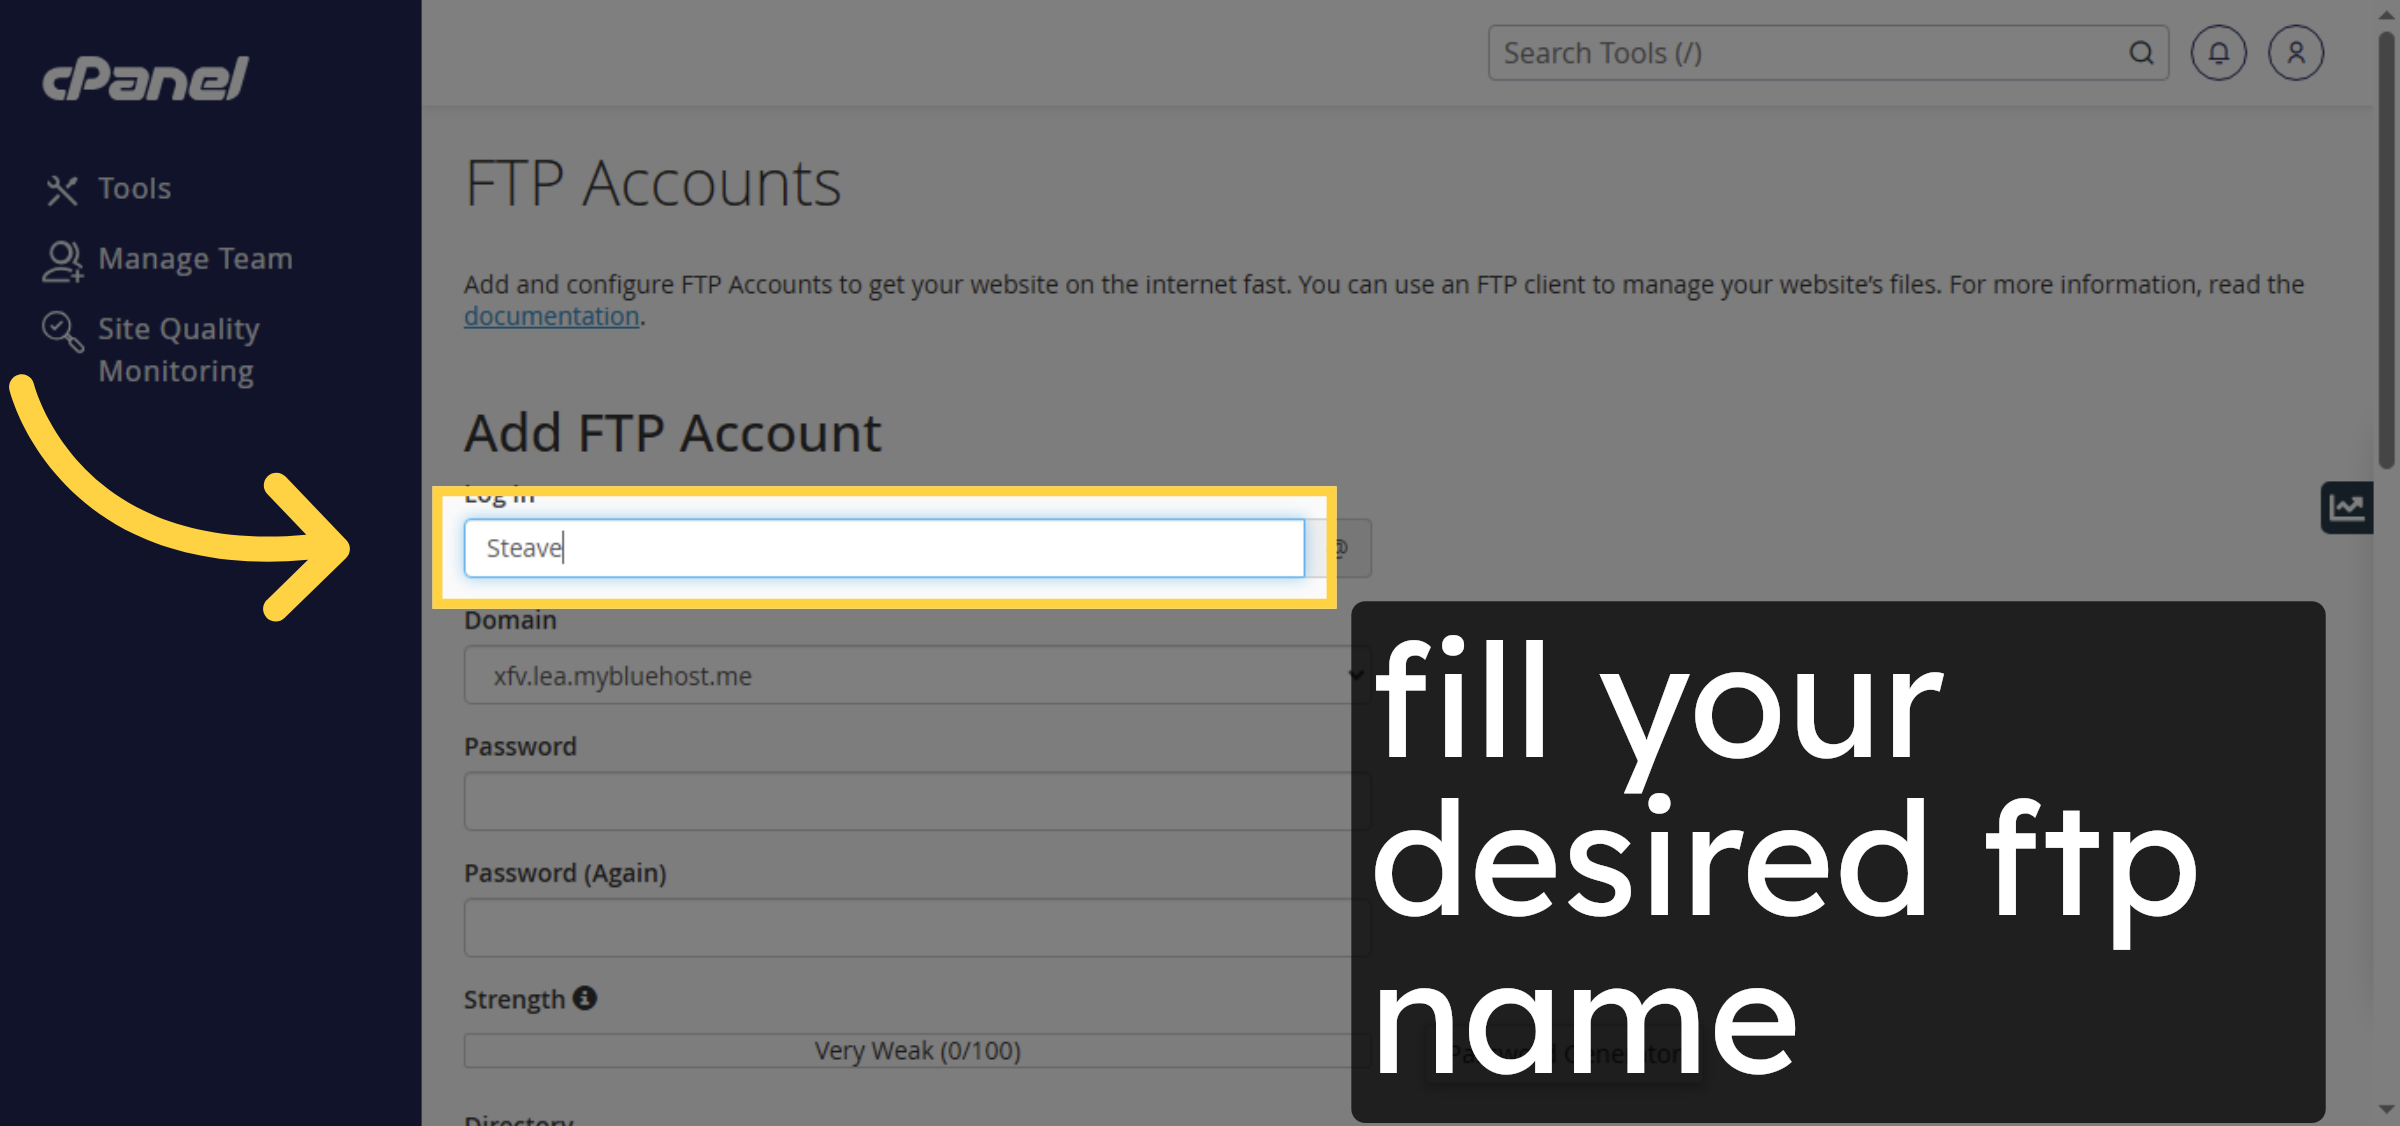Select the Site Quality Monitoring menu item
Viewport: 2400px width, 1126px height.
tap(178, 349)
